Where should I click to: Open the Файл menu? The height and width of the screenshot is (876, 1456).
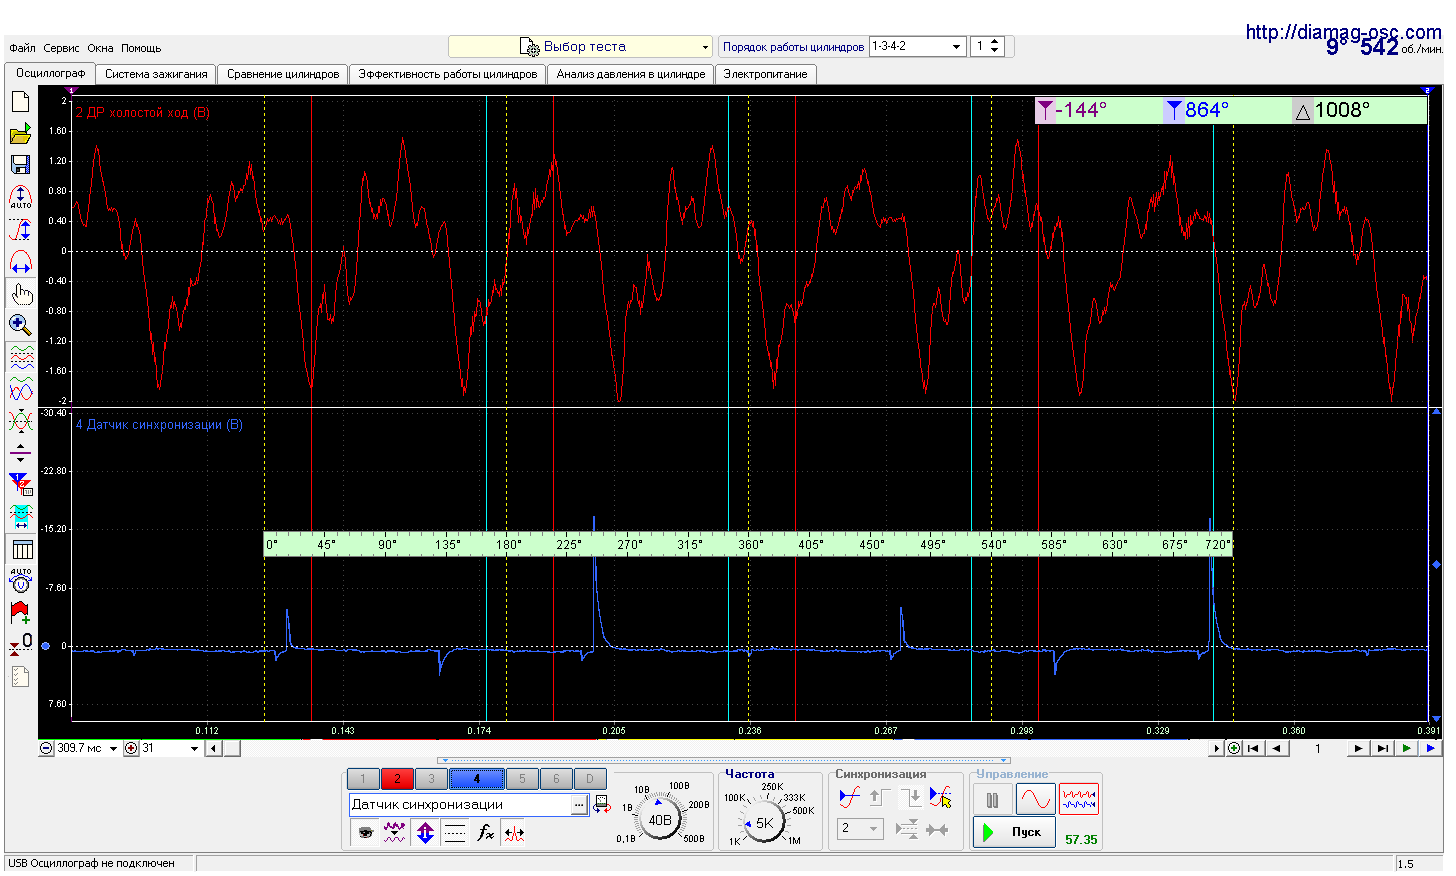click(x=23, y=48)
